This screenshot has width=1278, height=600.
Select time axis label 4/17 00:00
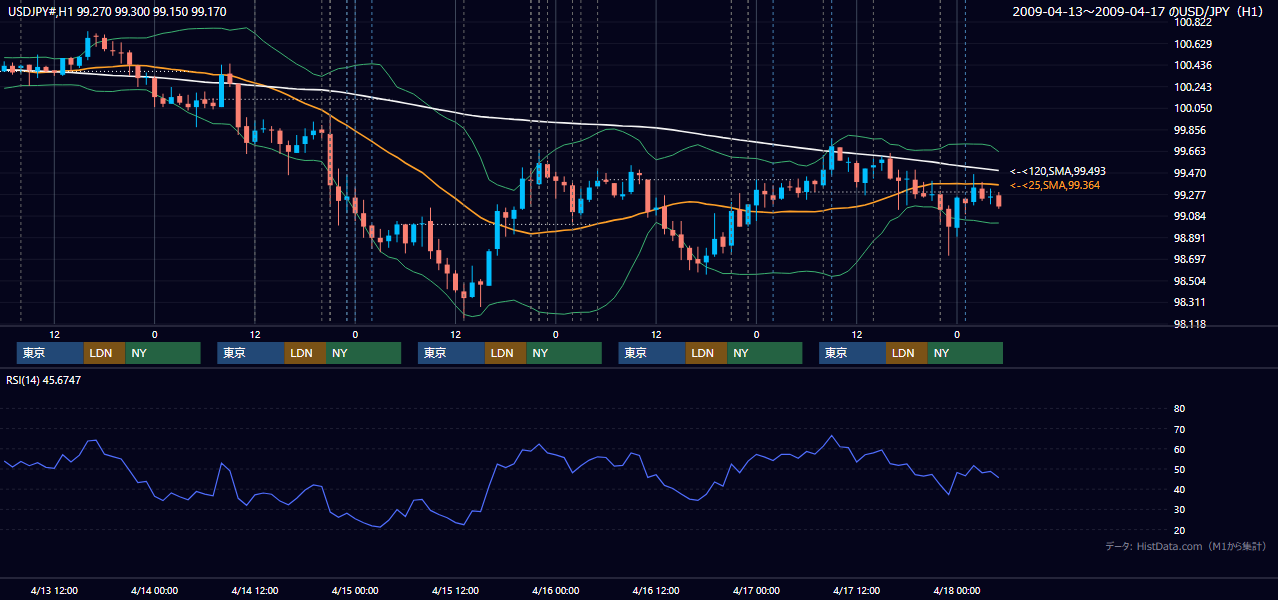pos(756,591)
